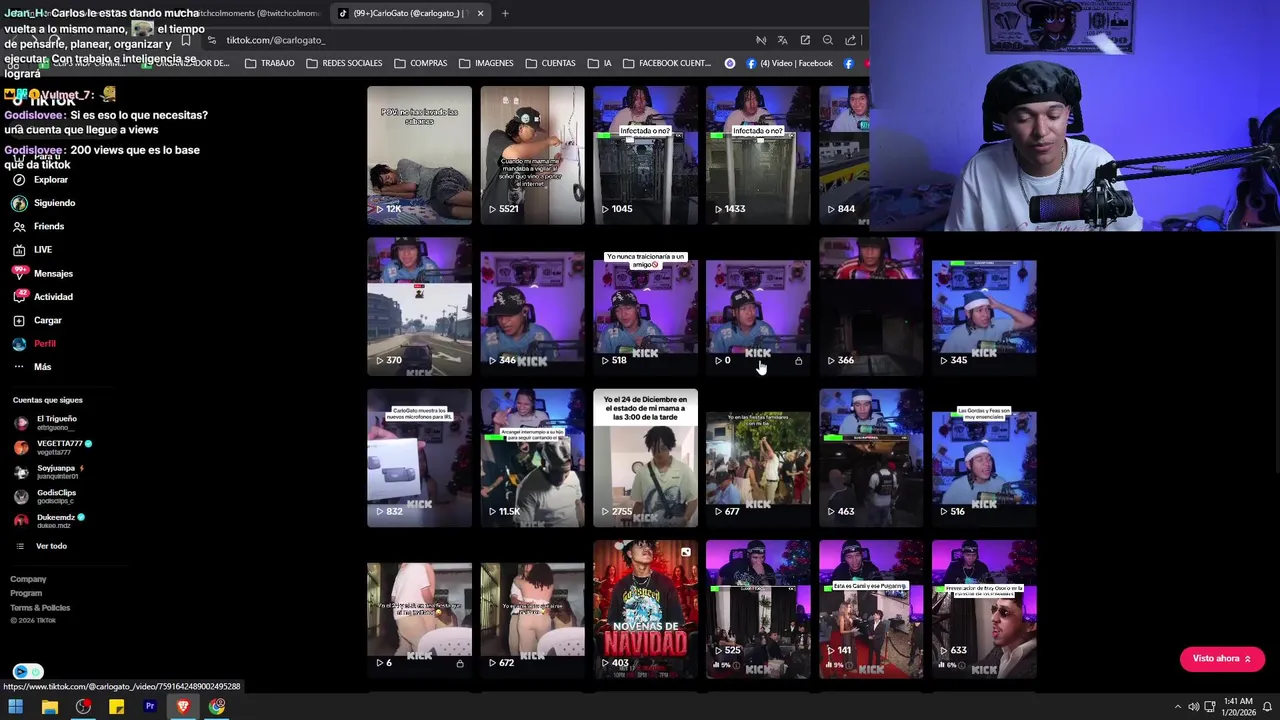The width and height of the screenshot is (1280, 720).
Task: Go to the Friends section
Action: [39, 226]
